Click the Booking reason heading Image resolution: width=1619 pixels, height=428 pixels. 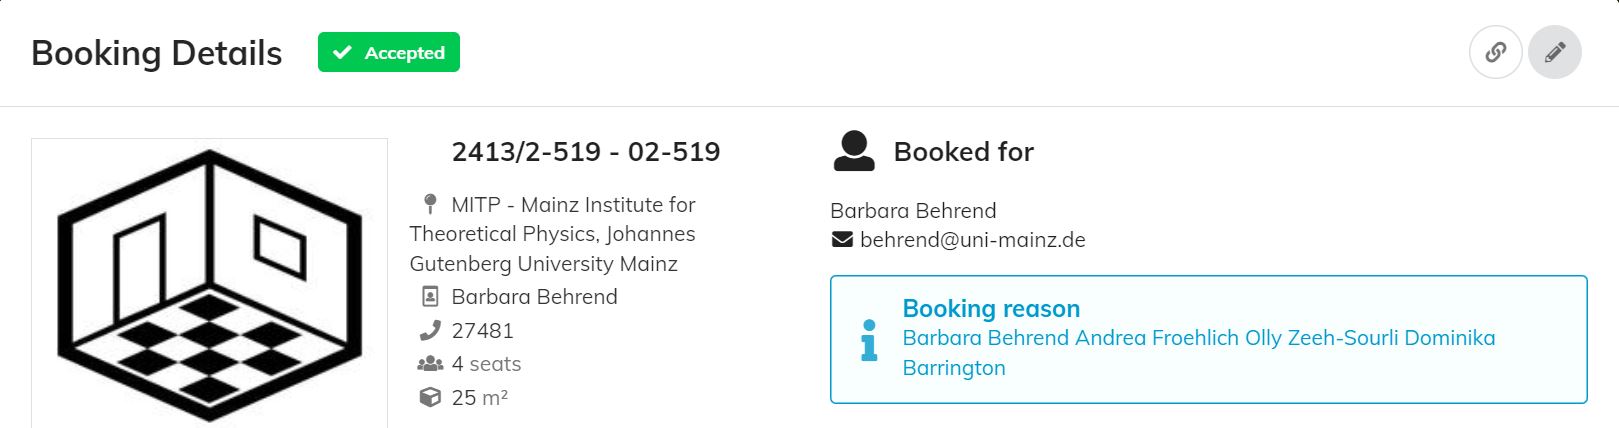tap(991, 308)
